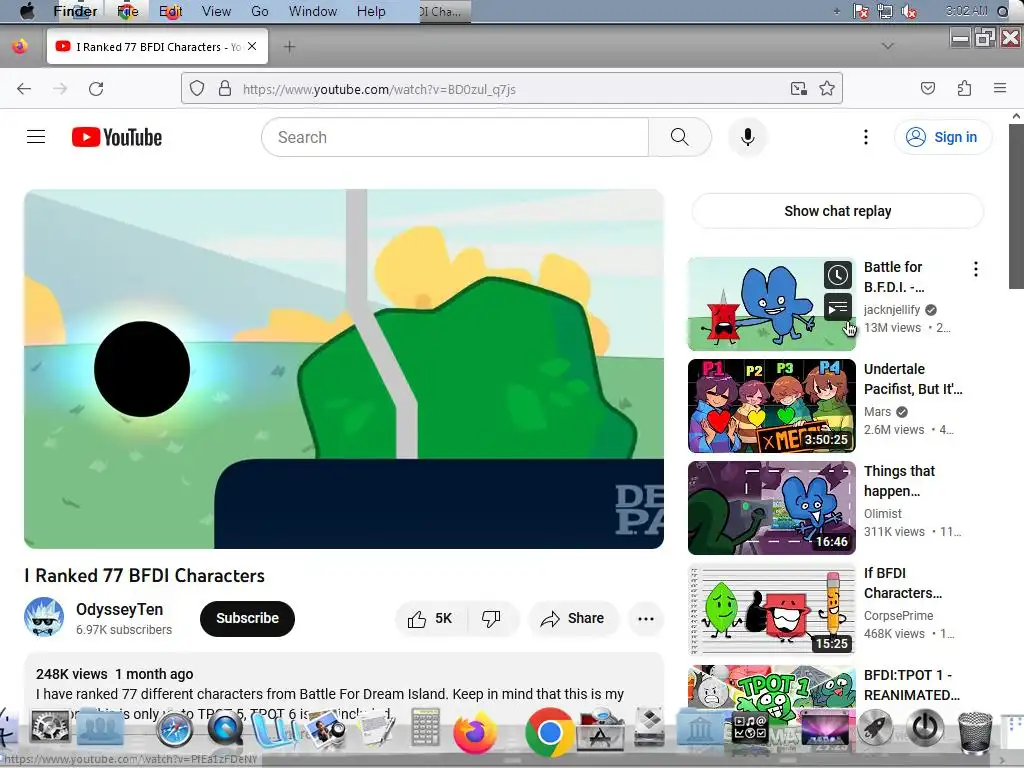Image resolution: width=1024 pixels, height=768 pixels.
Task: Subscribe to OdysseyTen
Action: 247,618
